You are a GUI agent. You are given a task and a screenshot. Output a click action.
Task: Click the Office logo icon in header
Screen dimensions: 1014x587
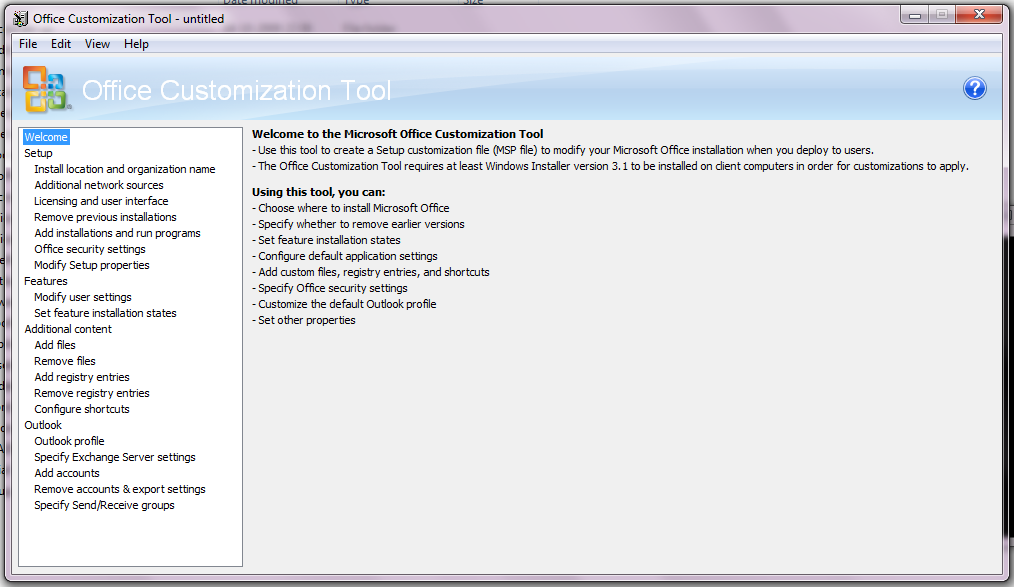pyautogui.click(x=45, y=89)
